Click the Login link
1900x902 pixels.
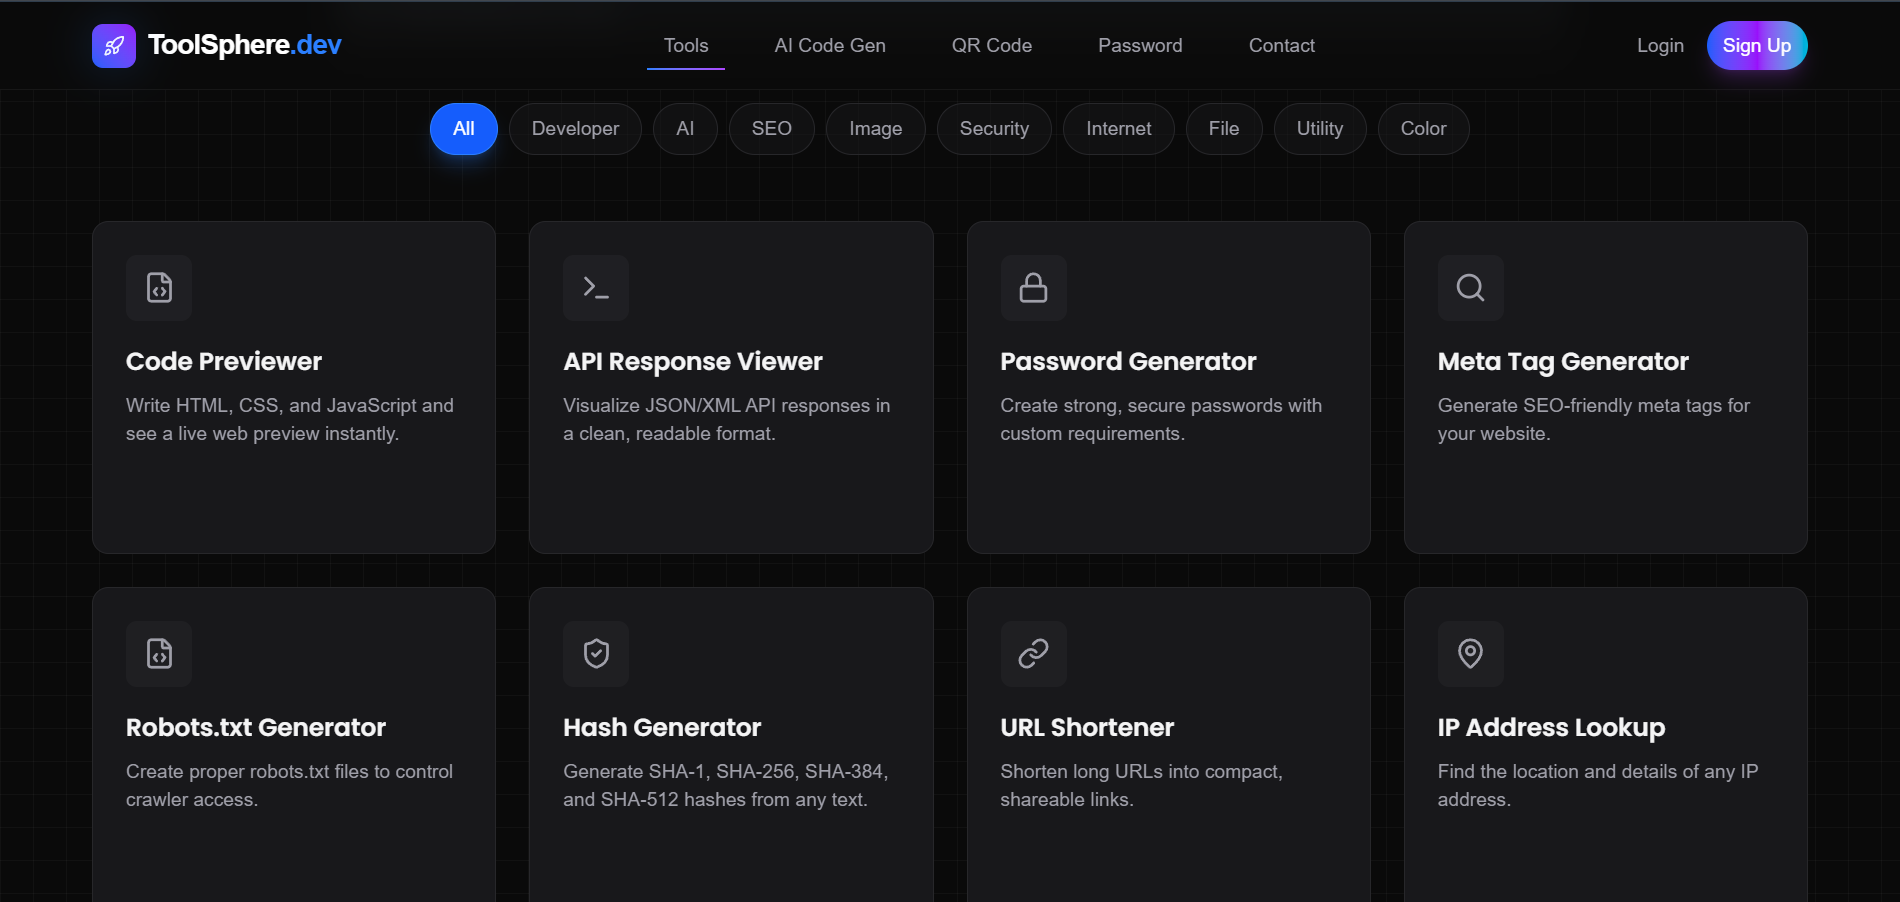click(x=1660, y=45)
